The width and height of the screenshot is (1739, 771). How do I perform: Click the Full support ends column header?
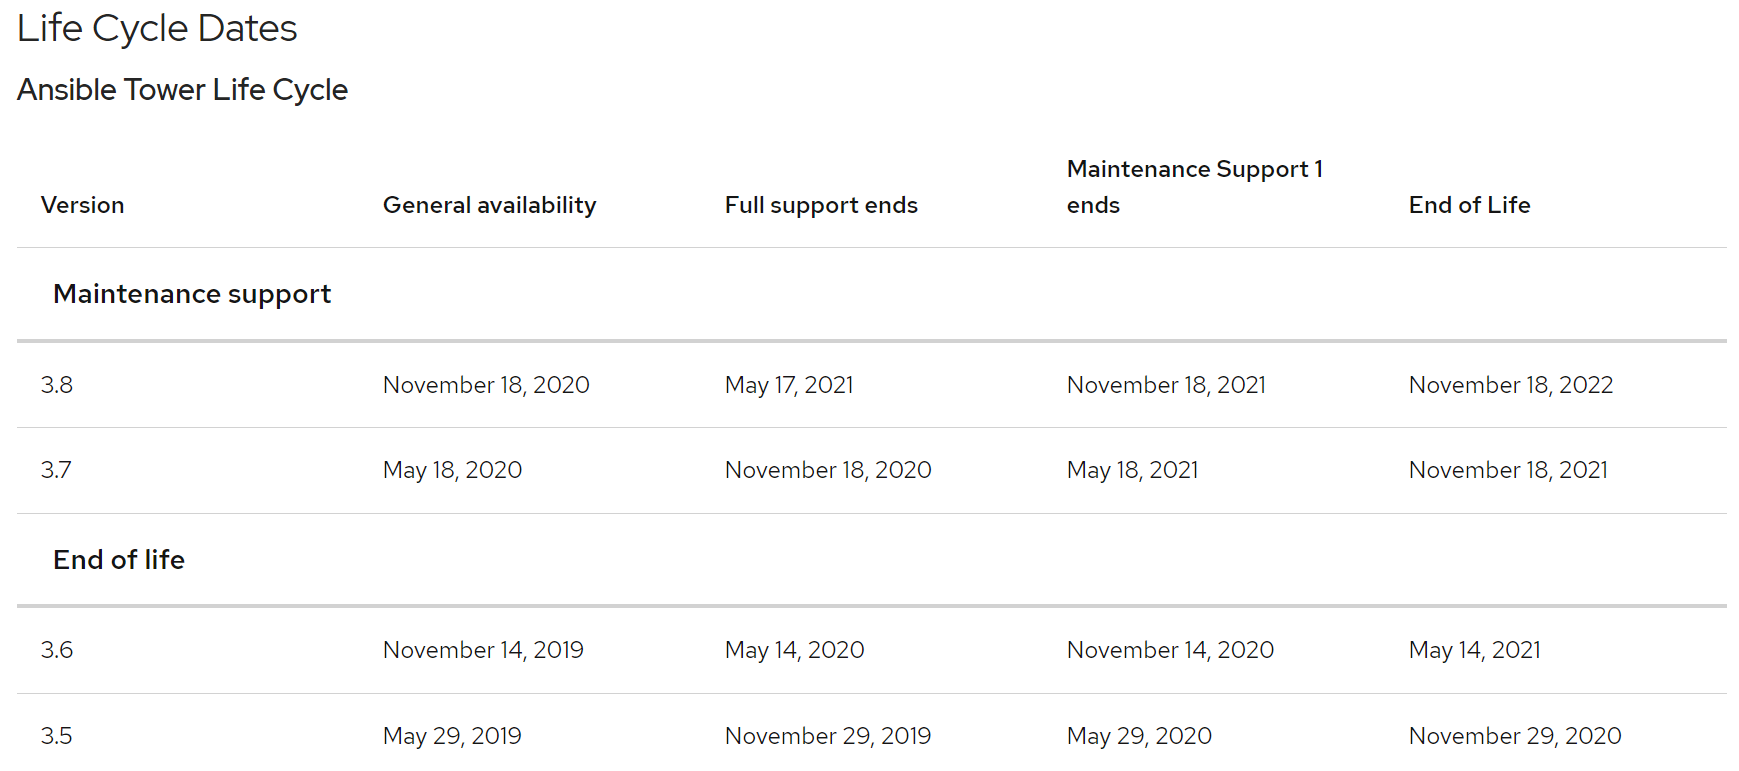point(821,205)
